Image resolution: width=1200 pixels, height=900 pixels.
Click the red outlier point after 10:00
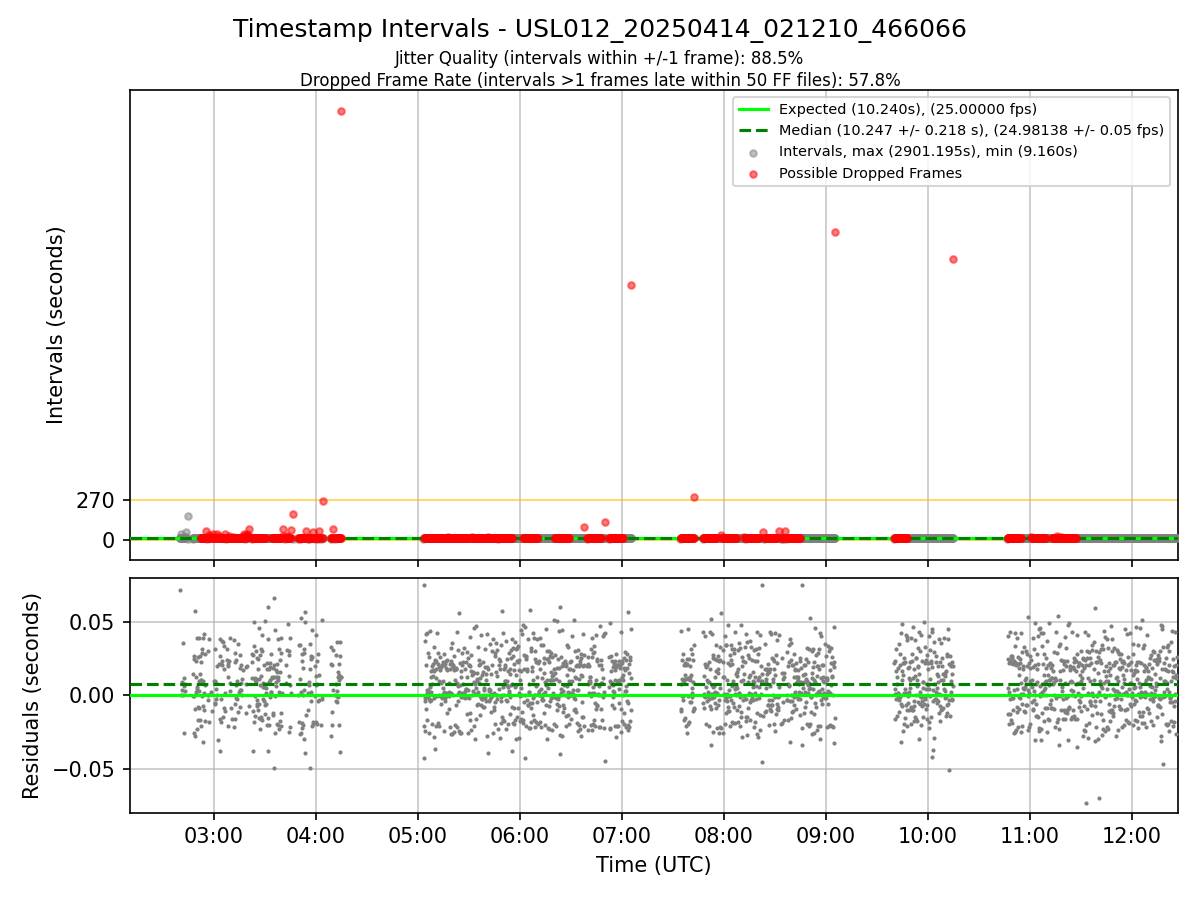pos(953,259)
